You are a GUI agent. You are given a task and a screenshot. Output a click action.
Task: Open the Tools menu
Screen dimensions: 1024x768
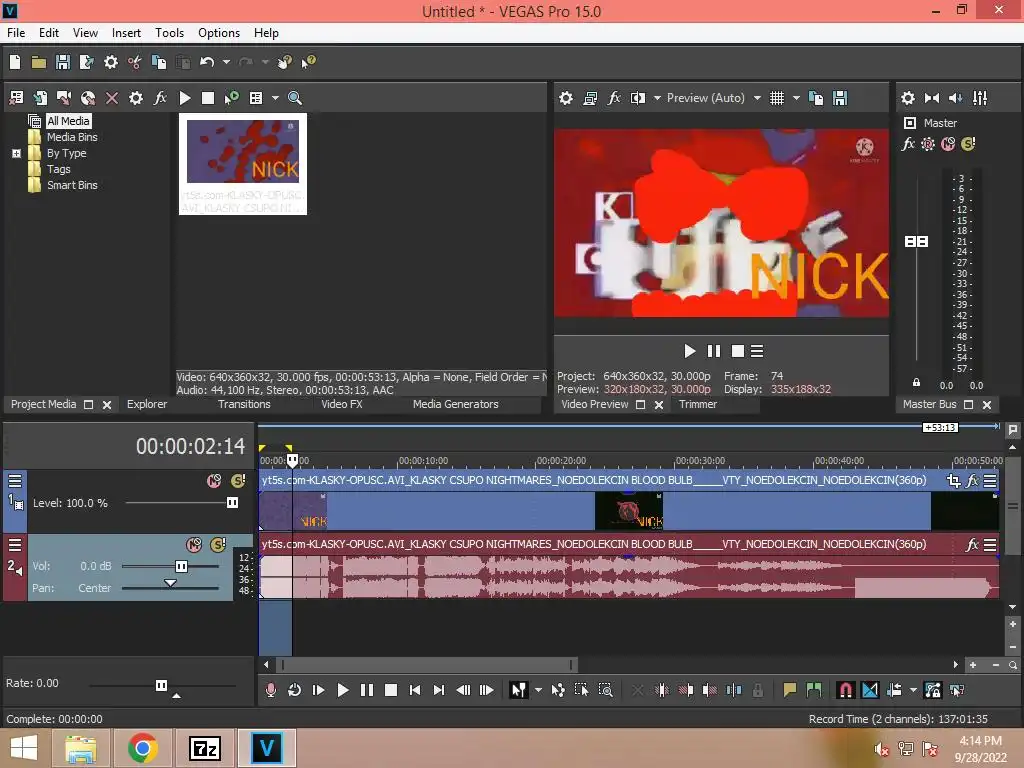169,33
